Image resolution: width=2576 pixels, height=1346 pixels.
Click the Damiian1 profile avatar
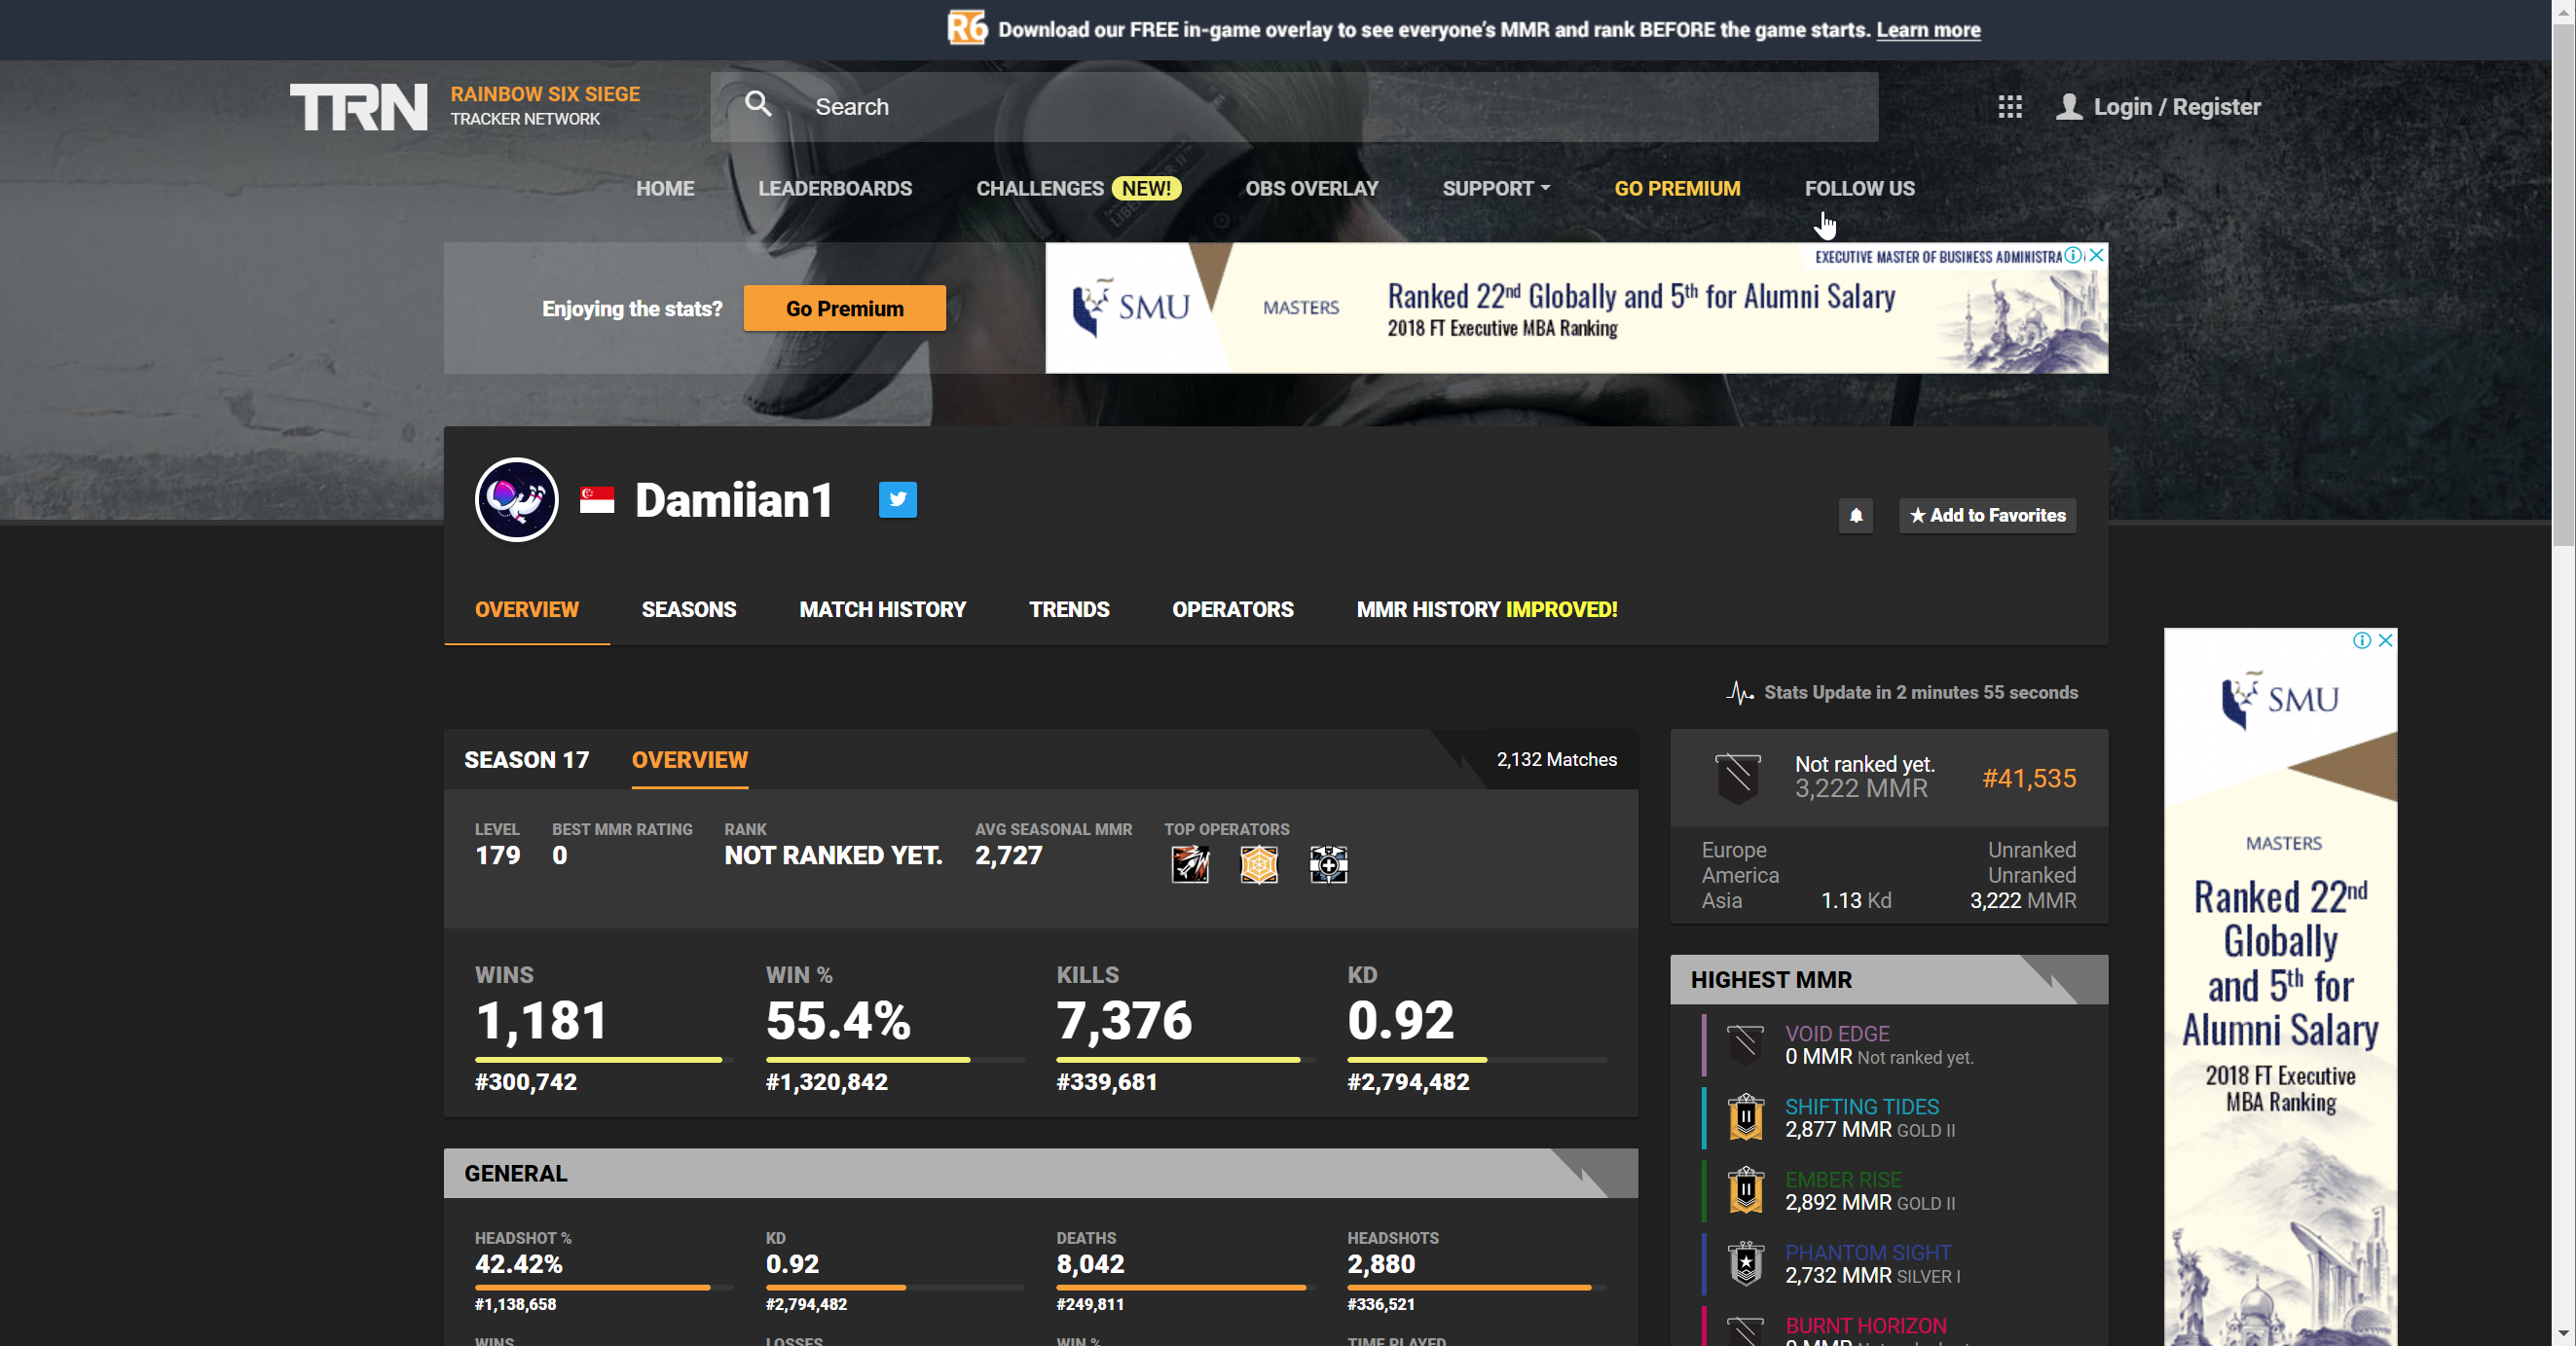tap(516, 500)
